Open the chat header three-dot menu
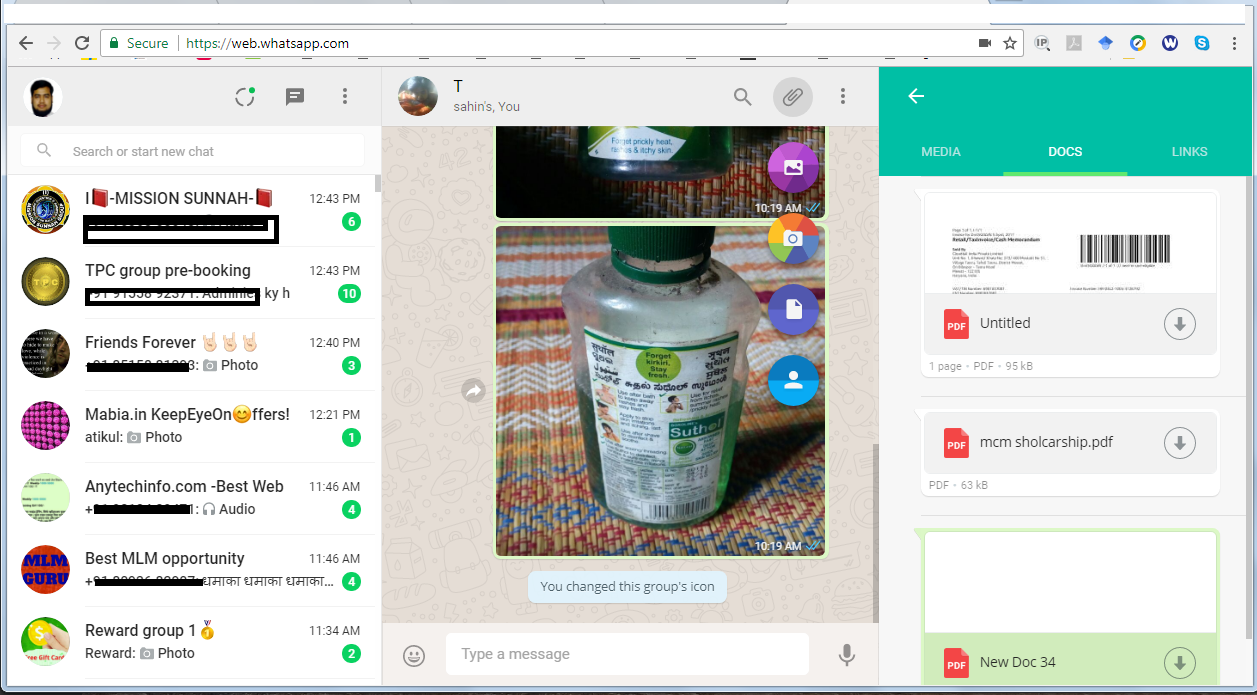Viewport: 1257px width, 695px height. point(843,97)
